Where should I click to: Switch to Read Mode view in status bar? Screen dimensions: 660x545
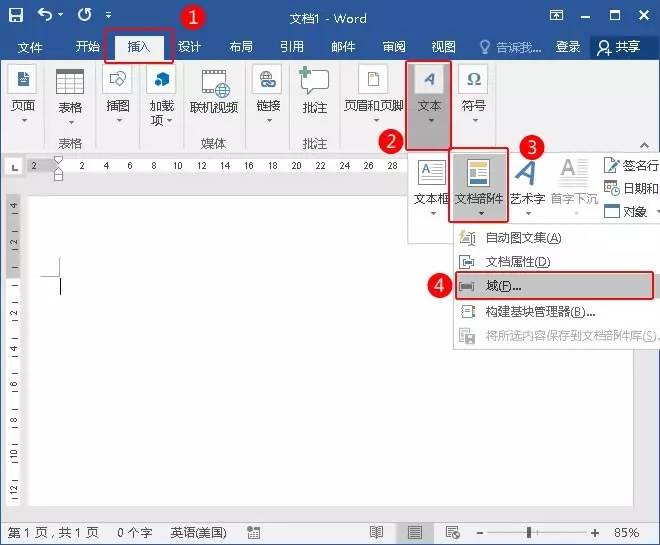click(377, 533)
